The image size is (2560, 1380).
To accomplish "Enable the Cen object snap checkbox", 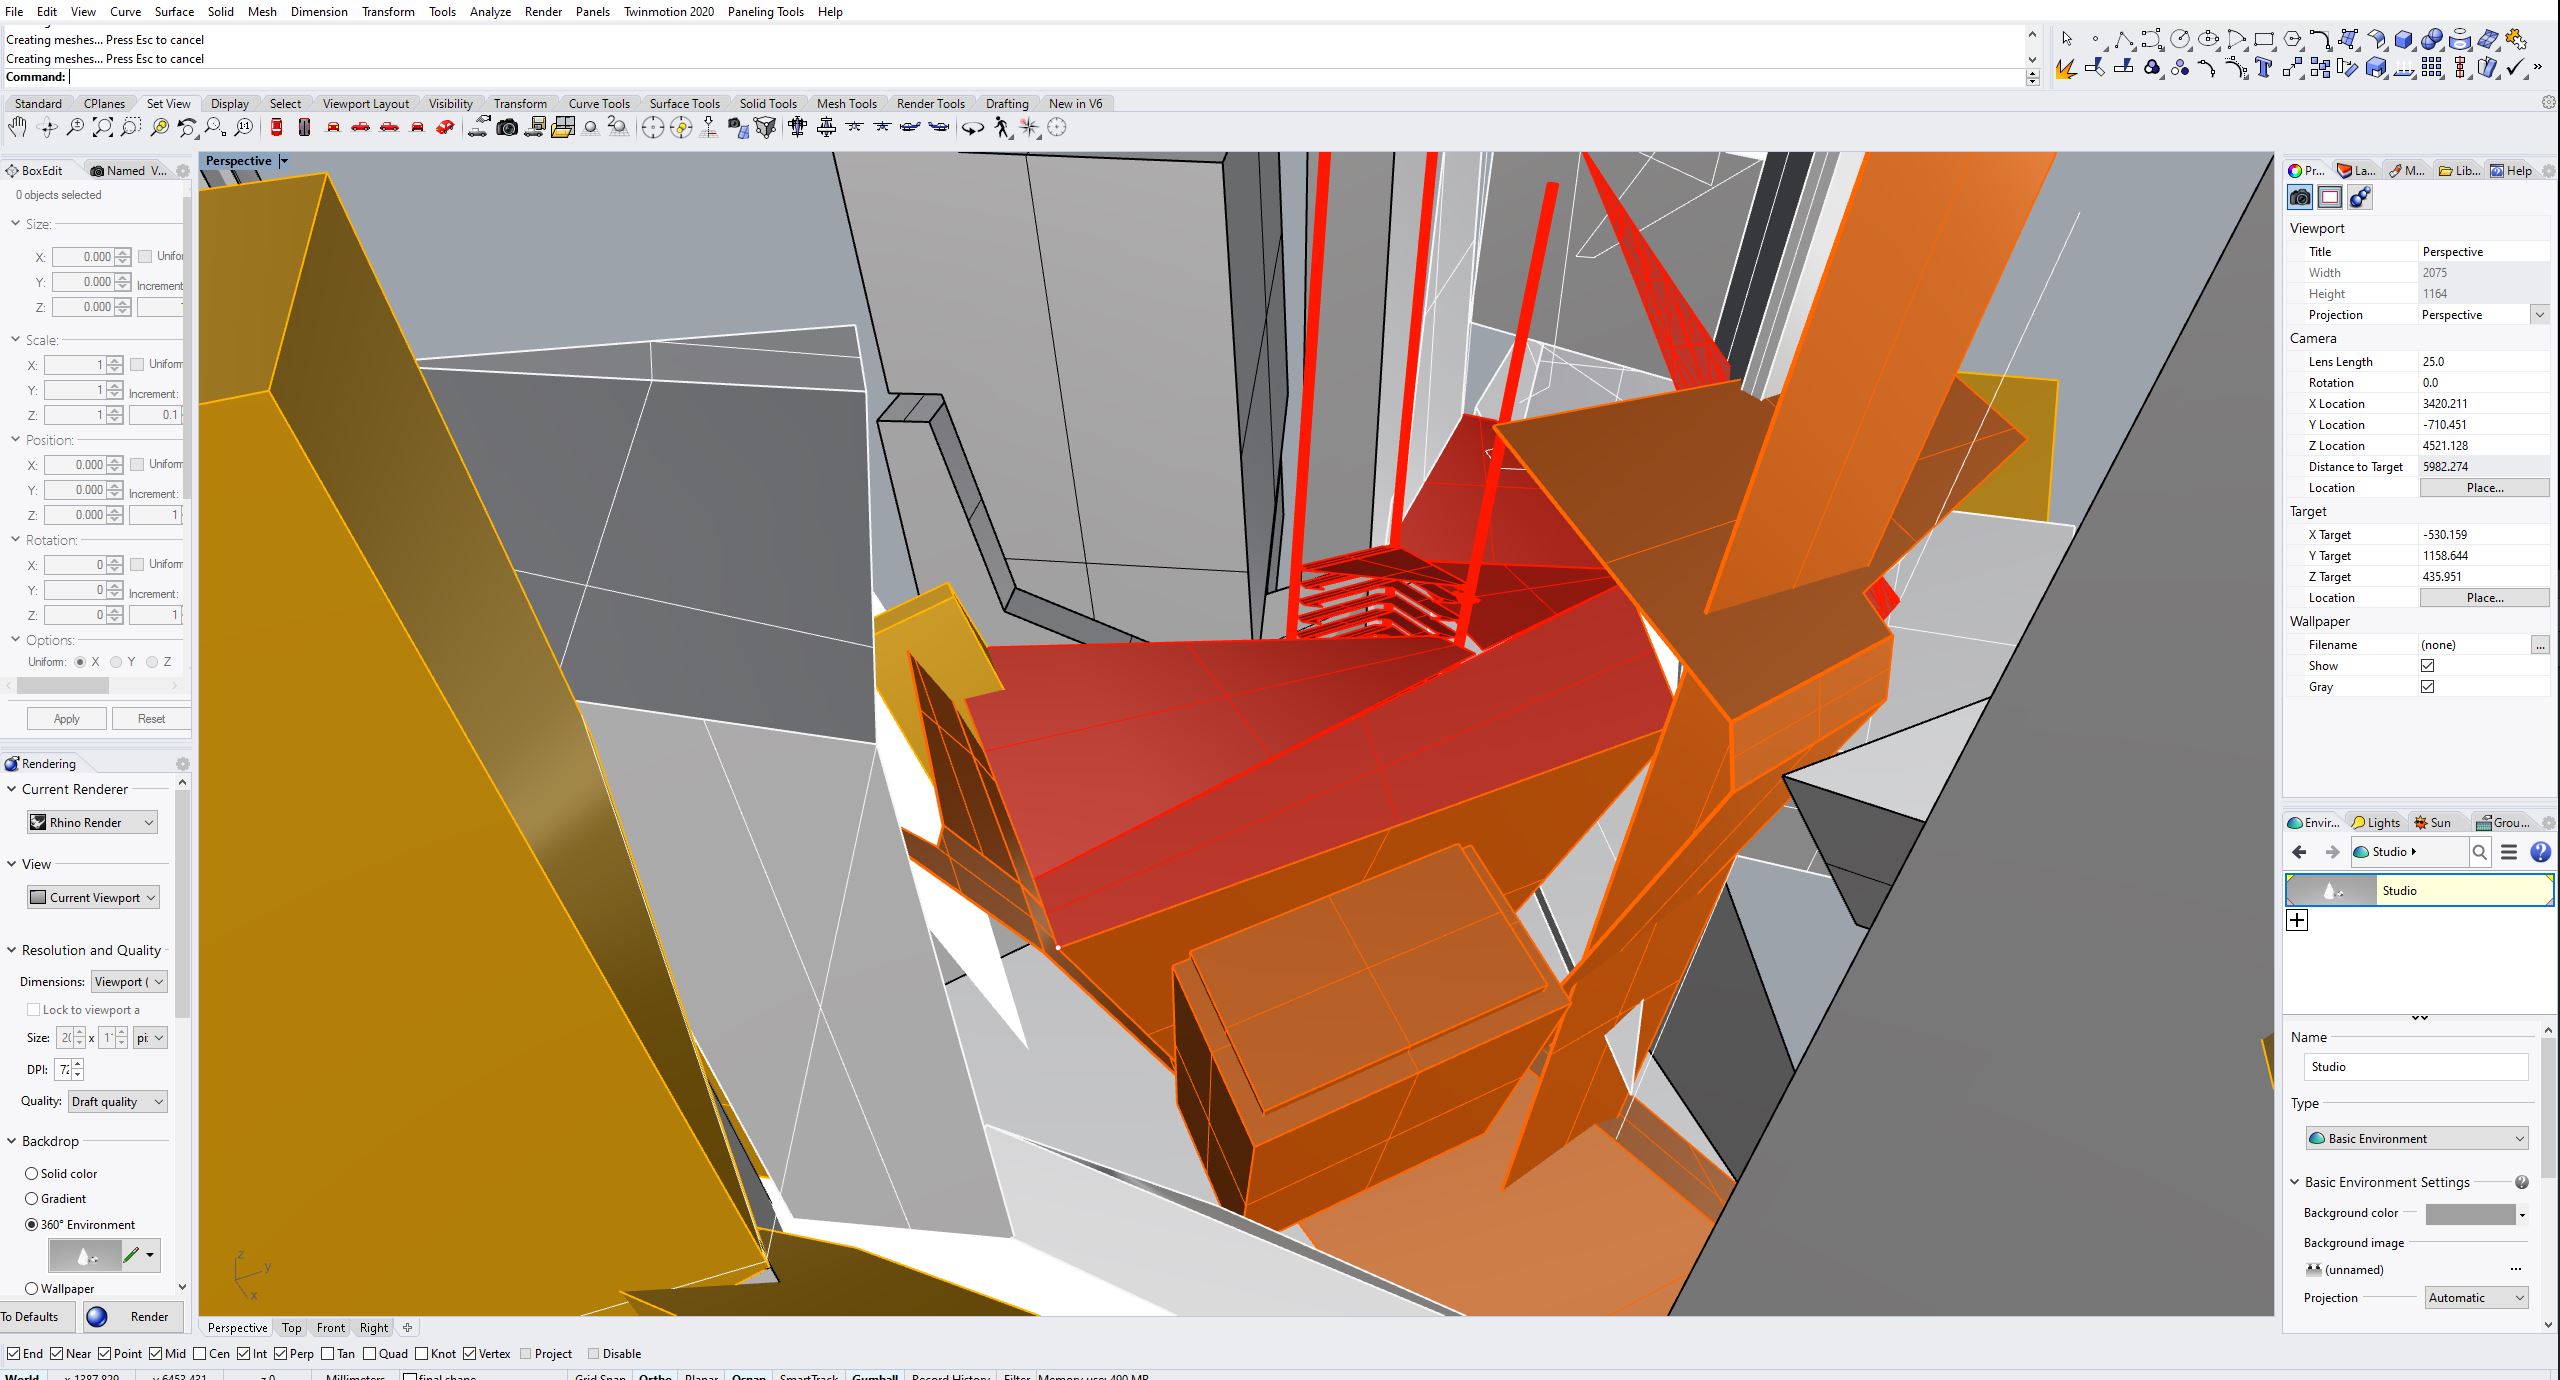I will pyautogui.click(x=200, y=1353).
